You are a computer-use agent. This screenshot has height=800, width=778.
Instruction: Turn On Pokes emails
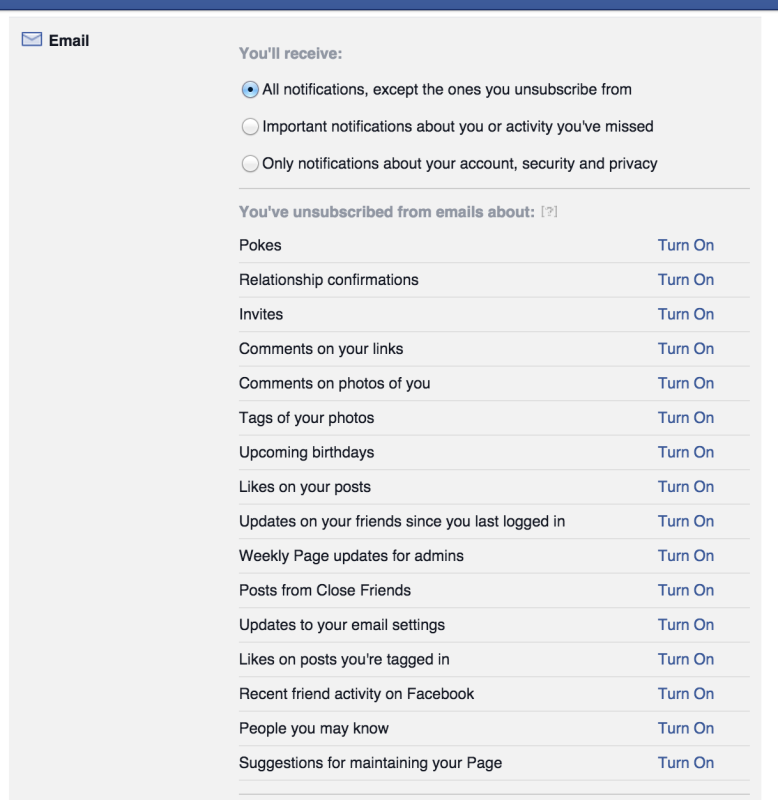point(686,245)
